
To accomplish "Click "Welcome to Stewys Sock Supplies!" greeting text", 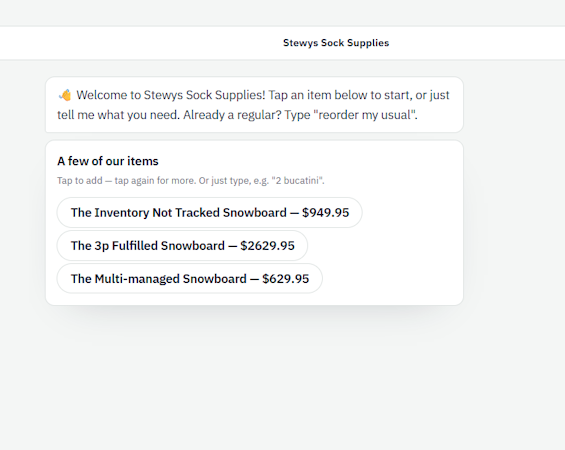I will coord(171,95).
